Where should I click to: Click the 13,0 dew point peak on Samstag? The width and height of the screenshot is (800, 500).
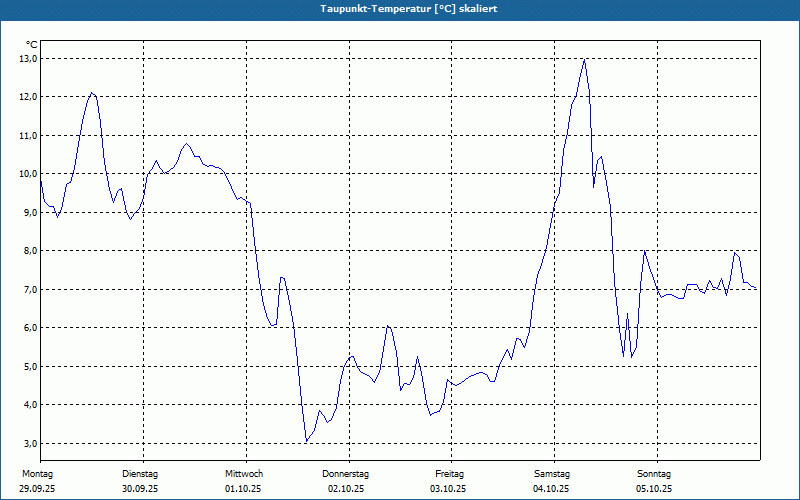[584, 60]
